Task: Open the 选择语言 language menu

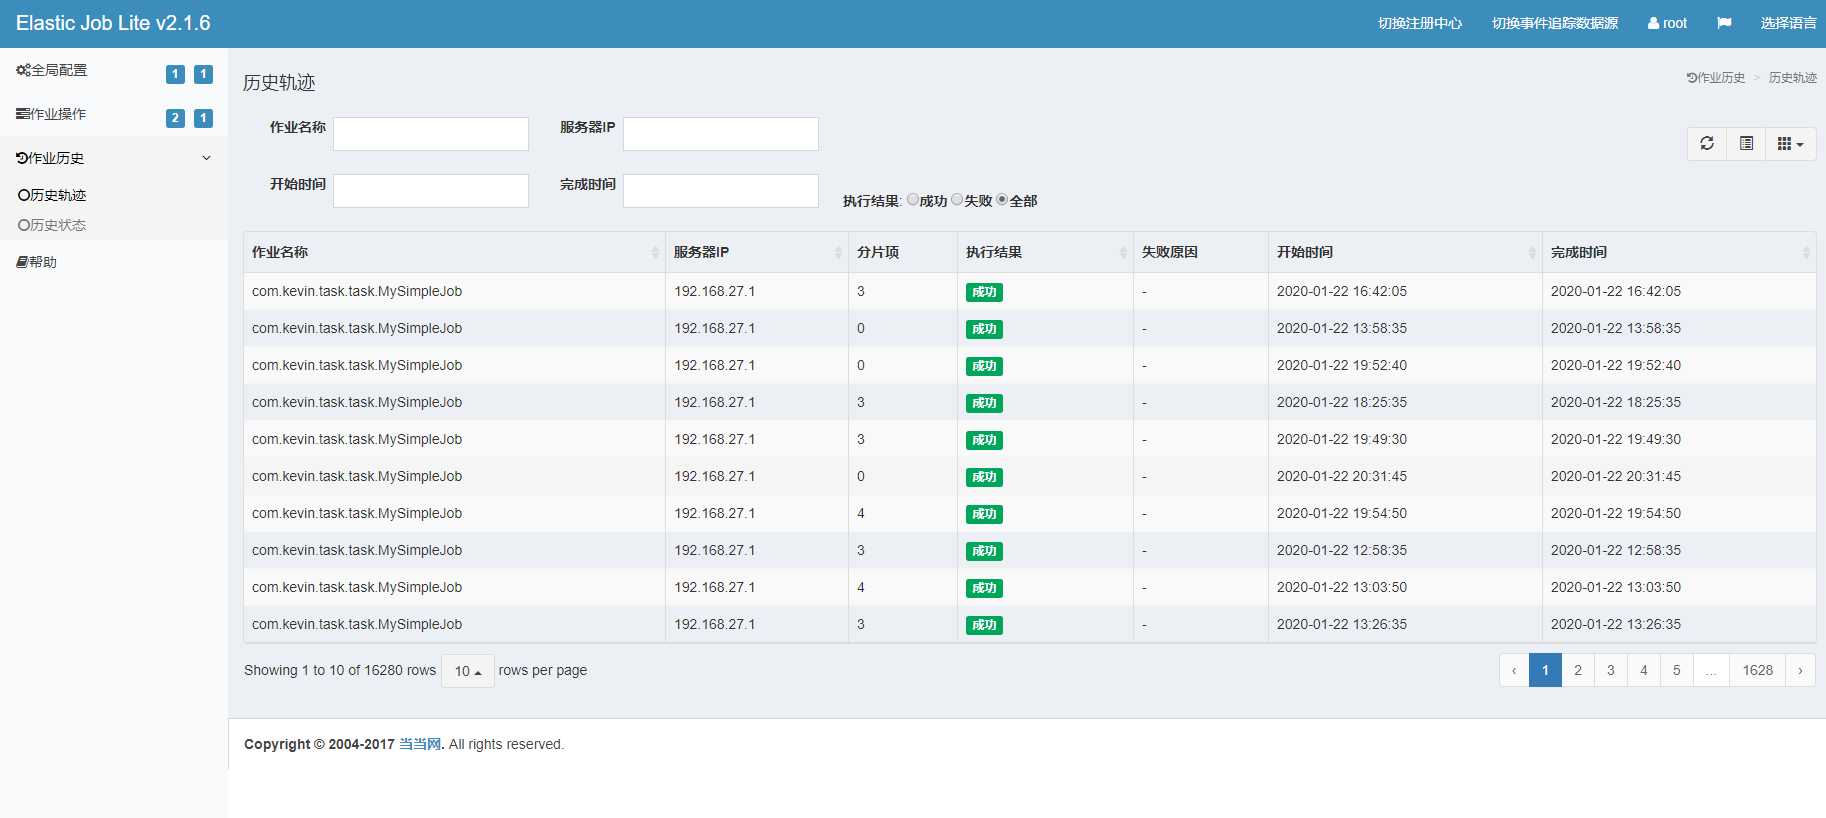Action: [1789, 23]
